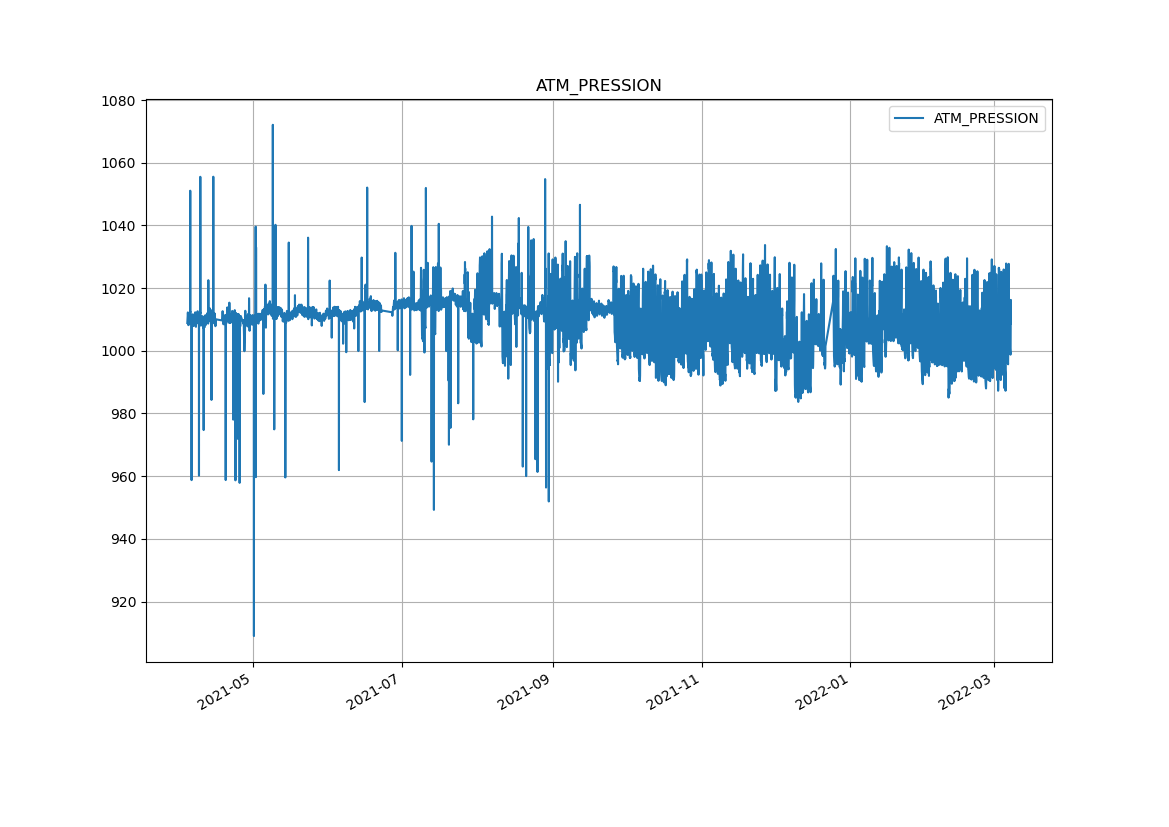Click the blue line sample in legend

[910, 119]
